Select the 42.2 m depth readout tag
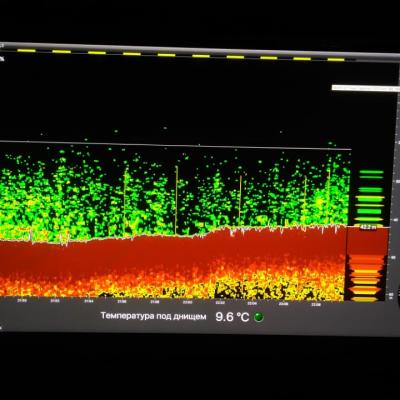 368,227
